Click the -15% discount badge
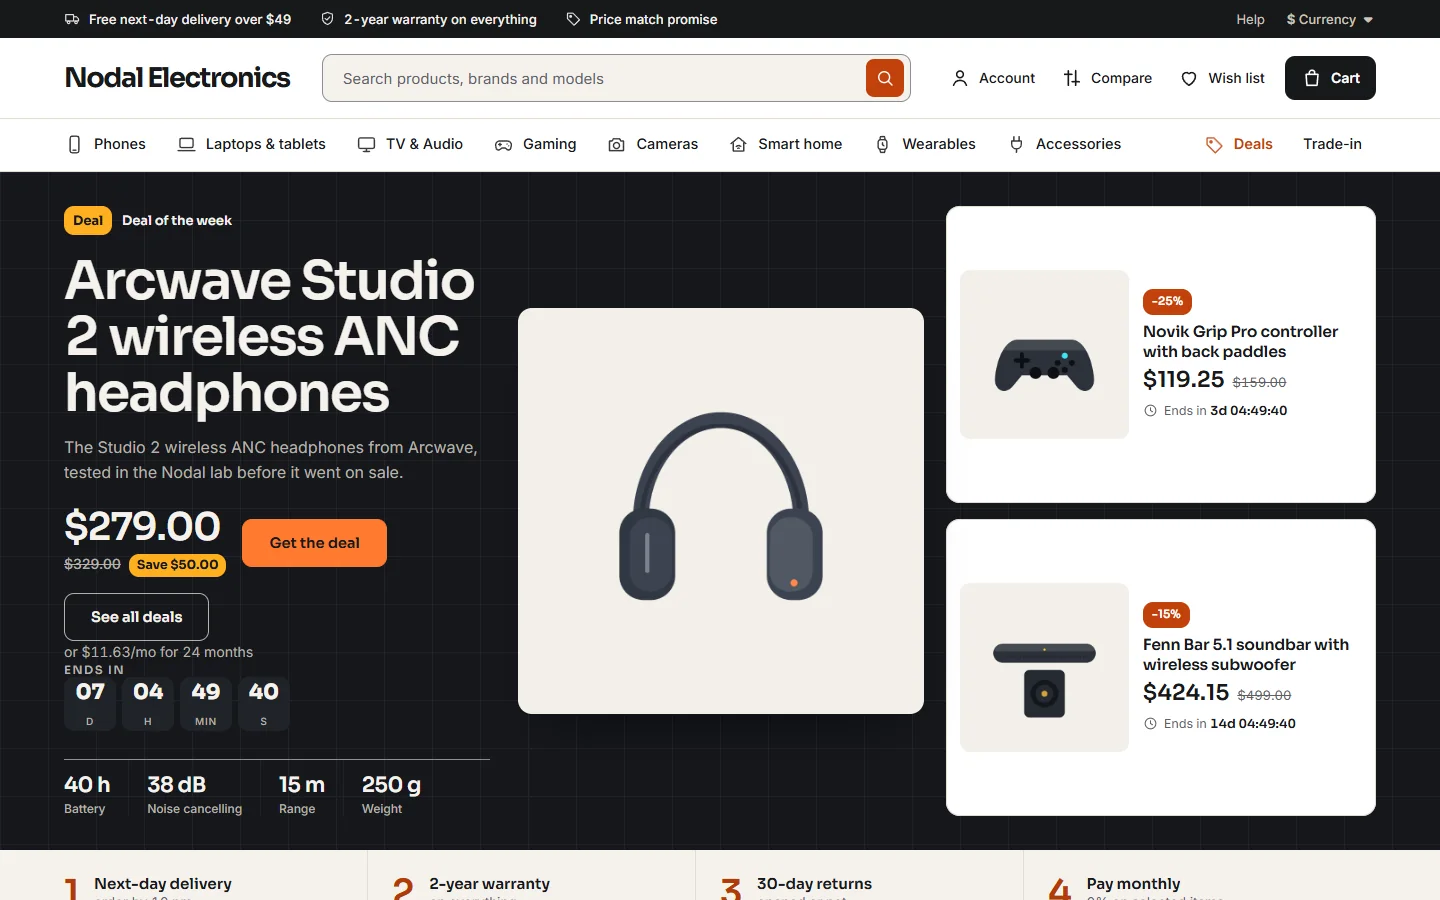Image resolution: width=1440 pixels, height=900 pixels. coord(1166,614)
